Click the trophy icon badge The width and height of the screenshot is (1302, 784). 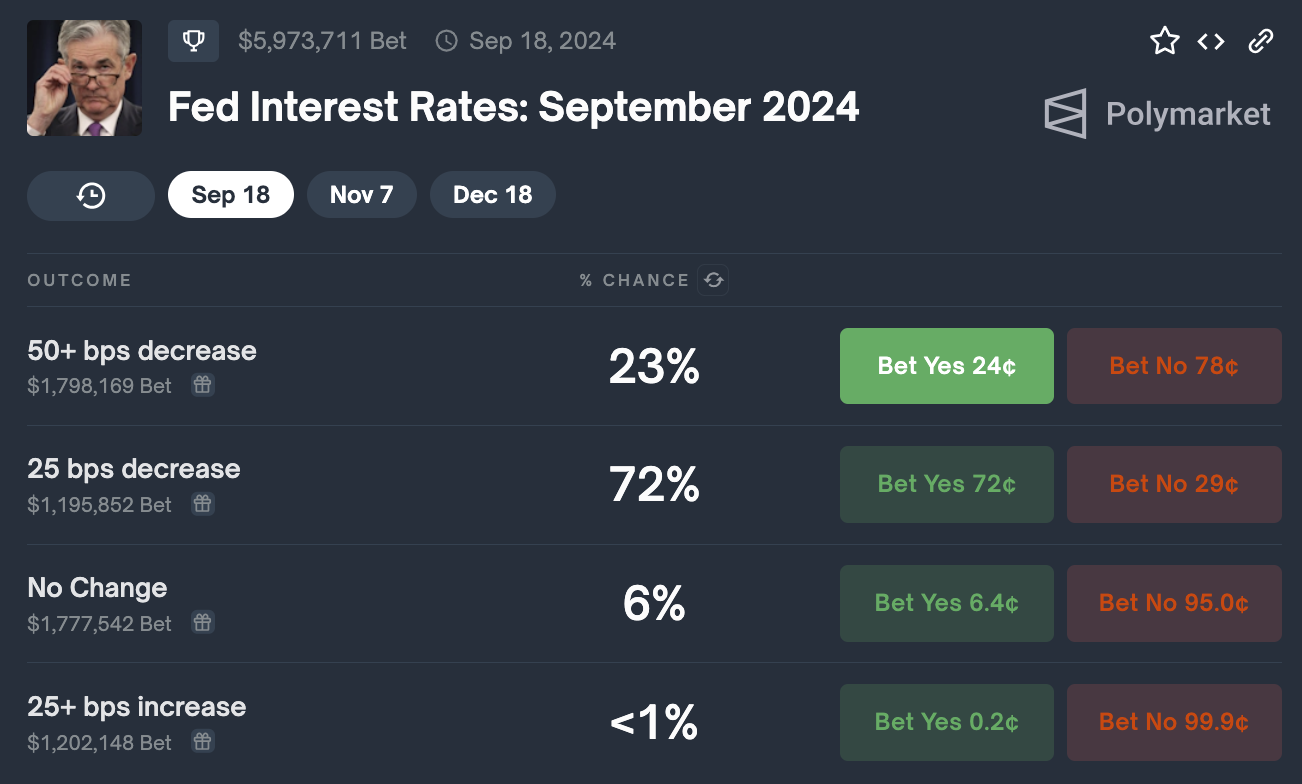point(194,41)
